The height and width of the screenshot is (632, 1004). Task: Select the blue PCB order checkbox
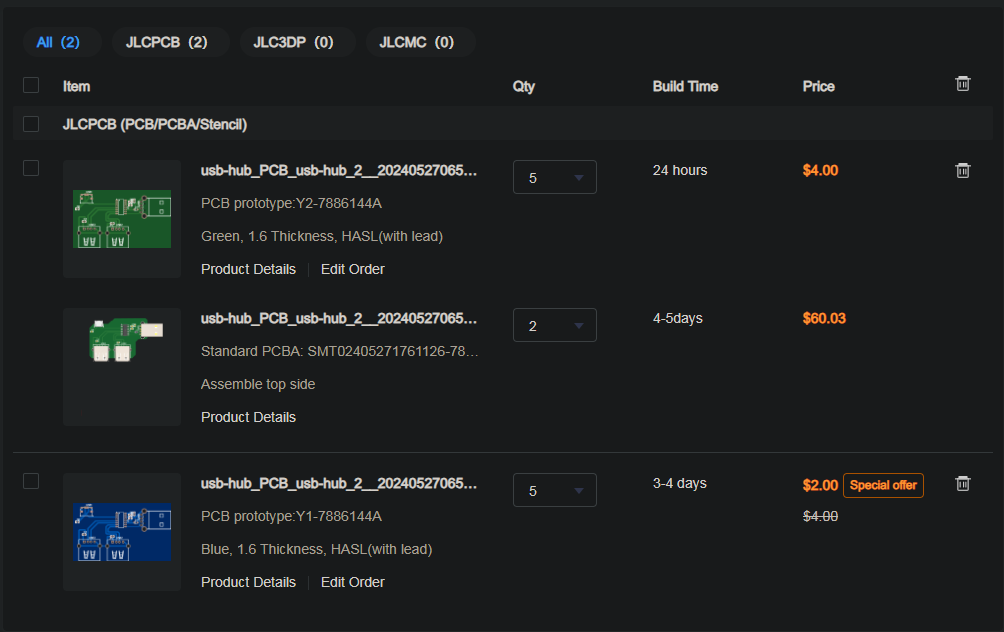coord(31,481)
